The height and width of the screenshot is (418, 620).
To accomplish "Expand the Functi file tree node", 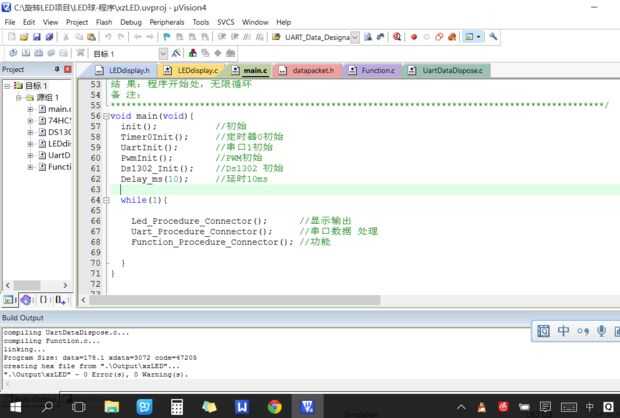I will pyautogui.click(x=30, y=167).
